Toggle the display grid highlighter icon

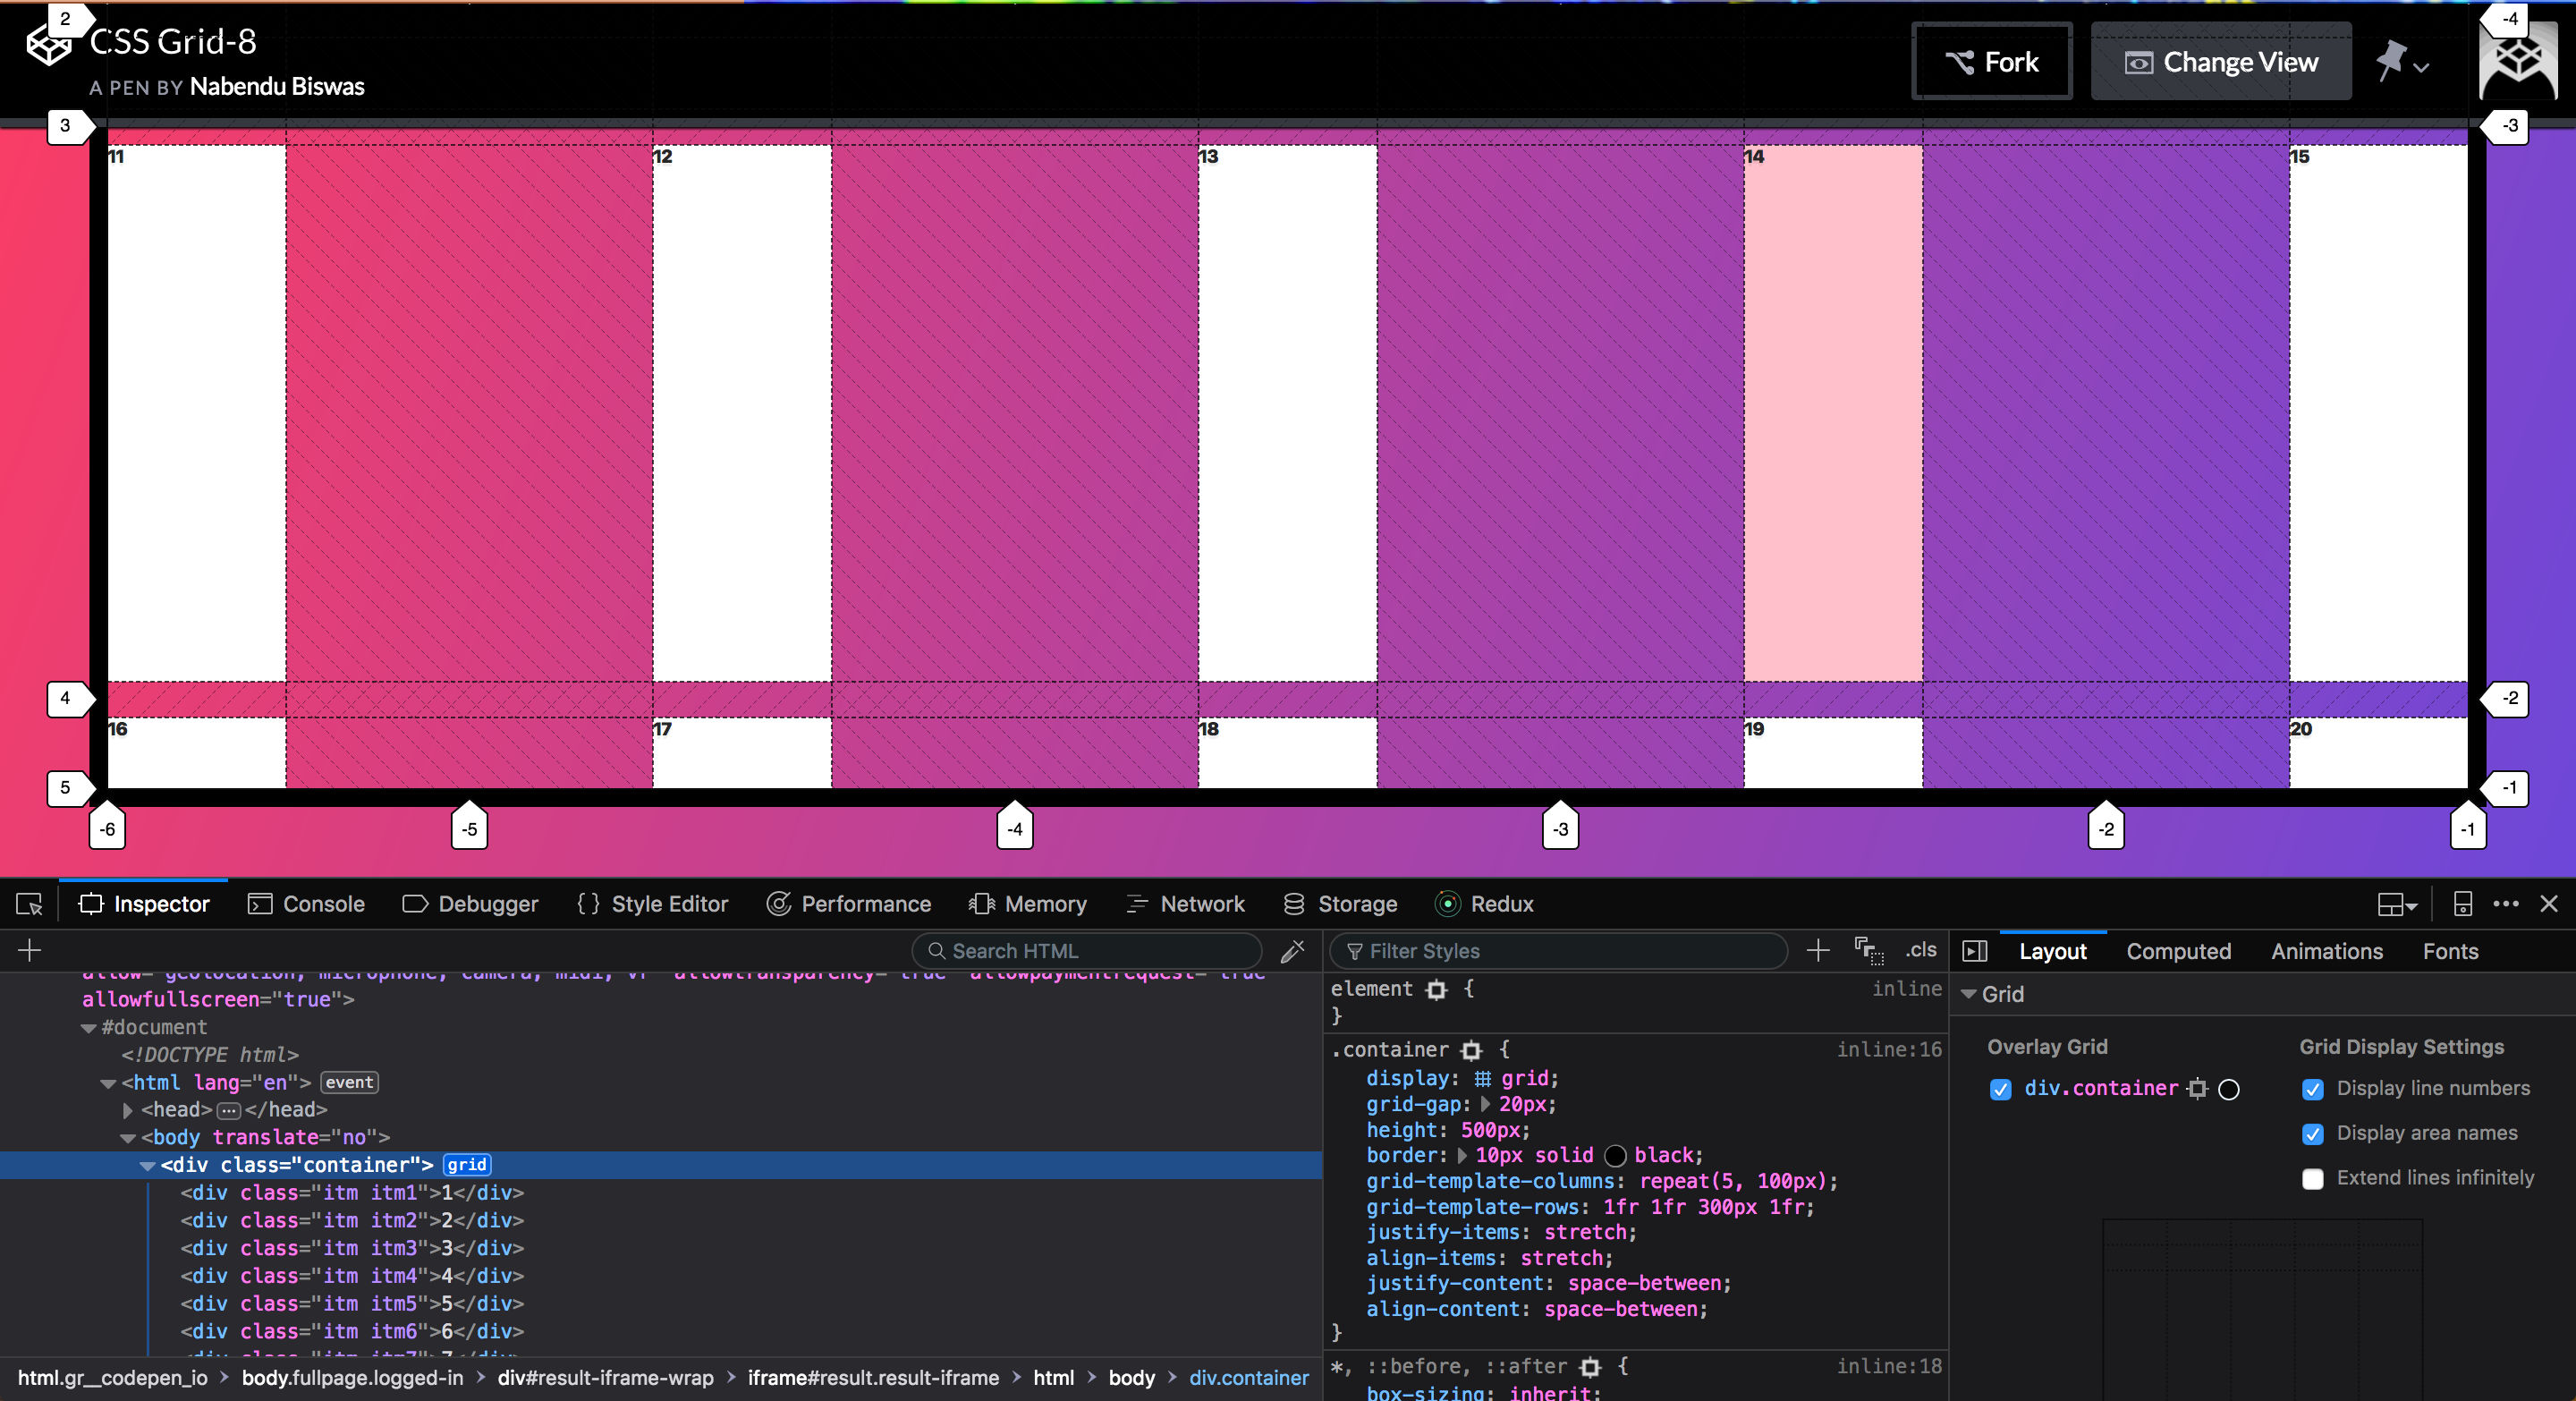click(x=1482, y=1078)
